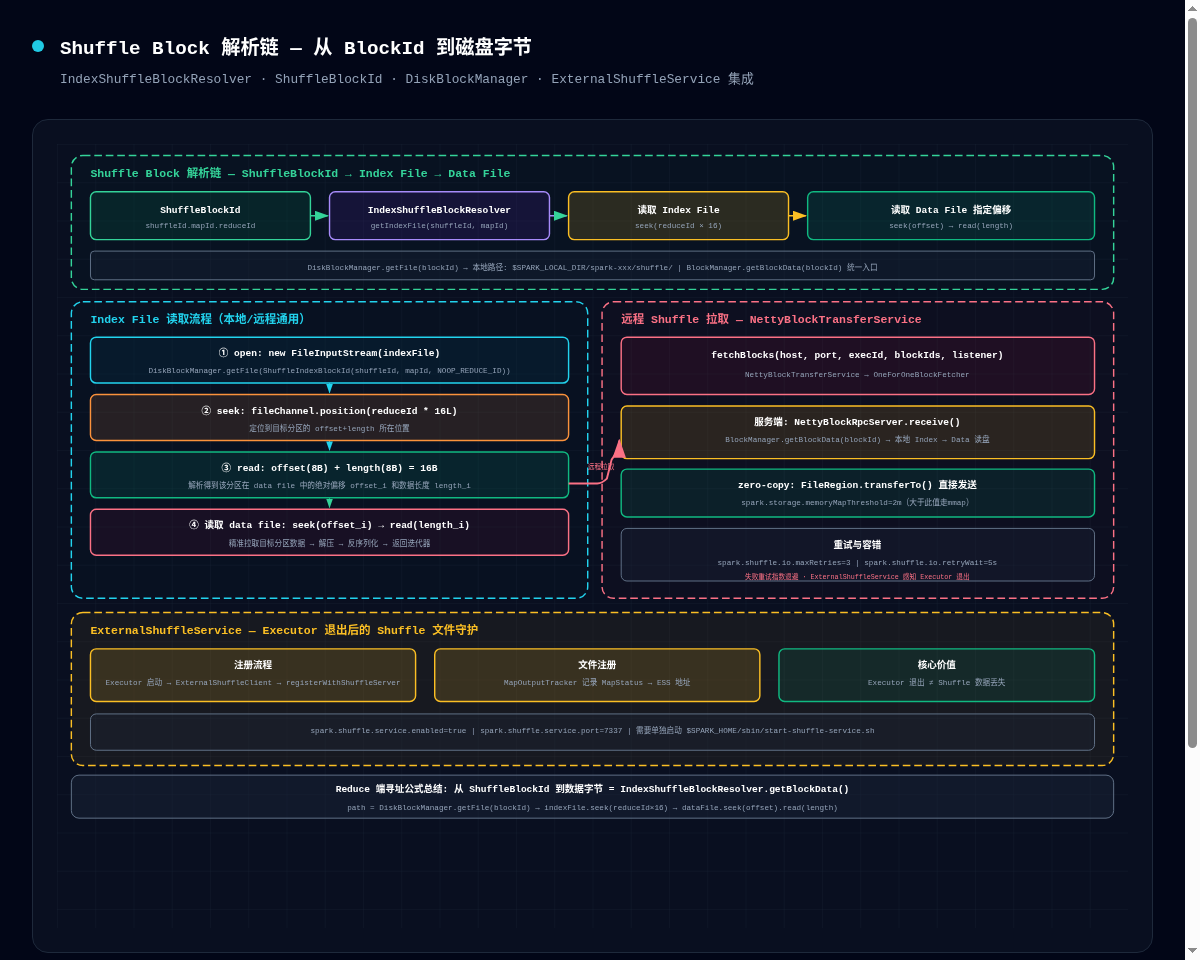Click text 'seek(offset) → read(length)'
Viewport: 1200px width, 960px height.
[951, 225]
